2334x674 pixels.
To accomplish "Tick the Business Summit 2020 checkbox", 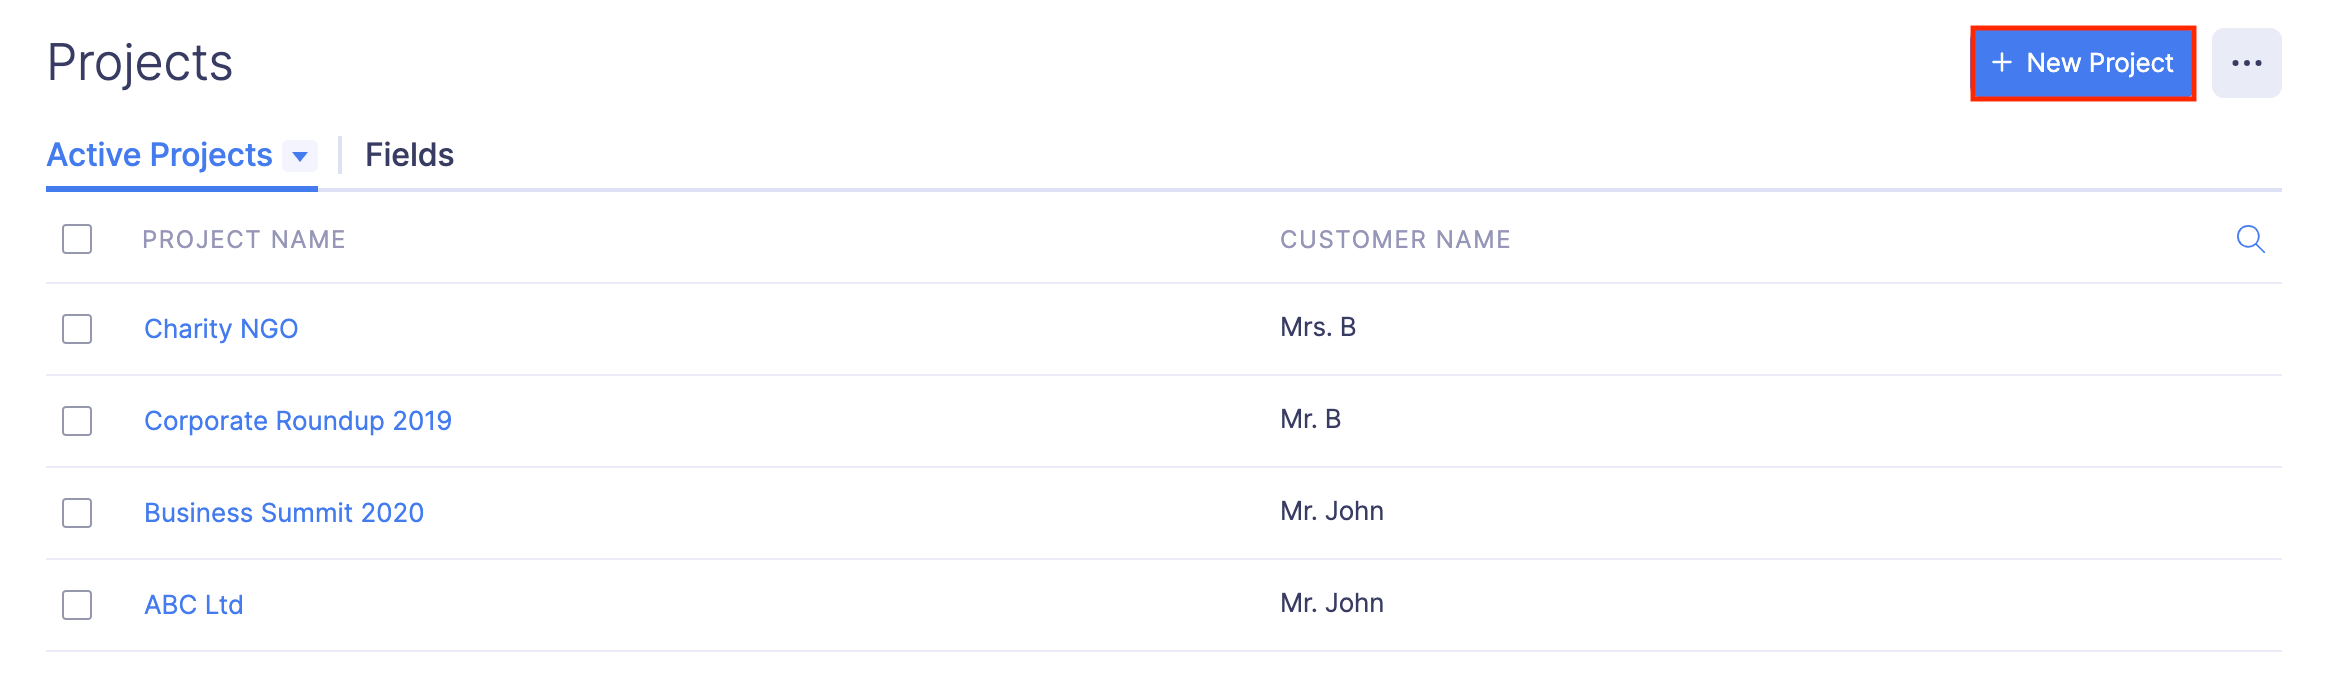I will tap(77, 513).
